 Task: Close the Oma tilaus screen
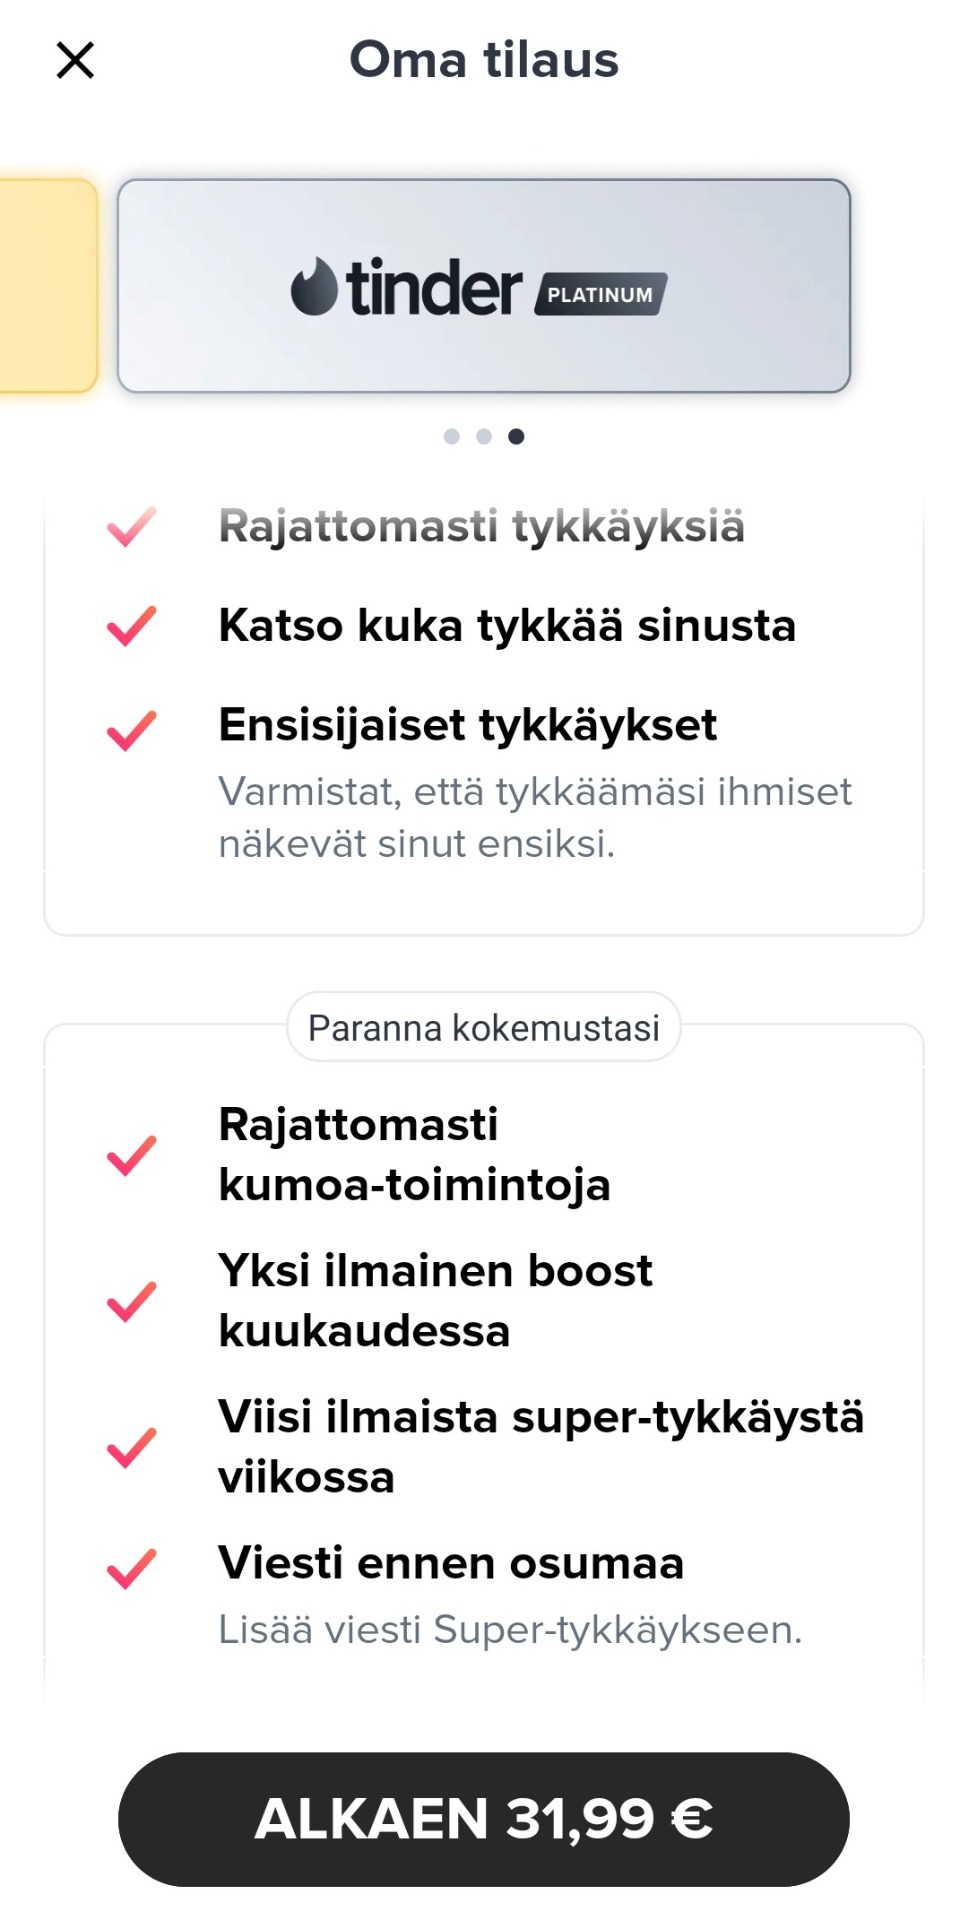pos(75,60)
